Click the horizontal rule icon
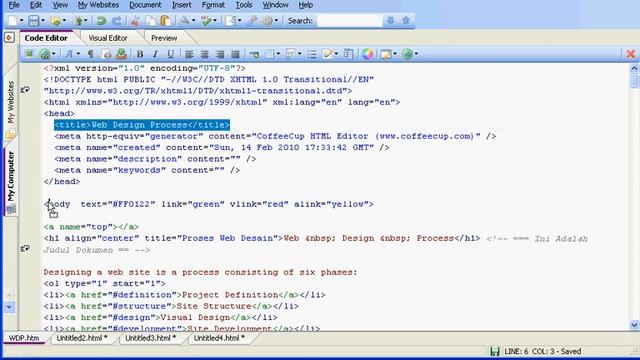 254,54
